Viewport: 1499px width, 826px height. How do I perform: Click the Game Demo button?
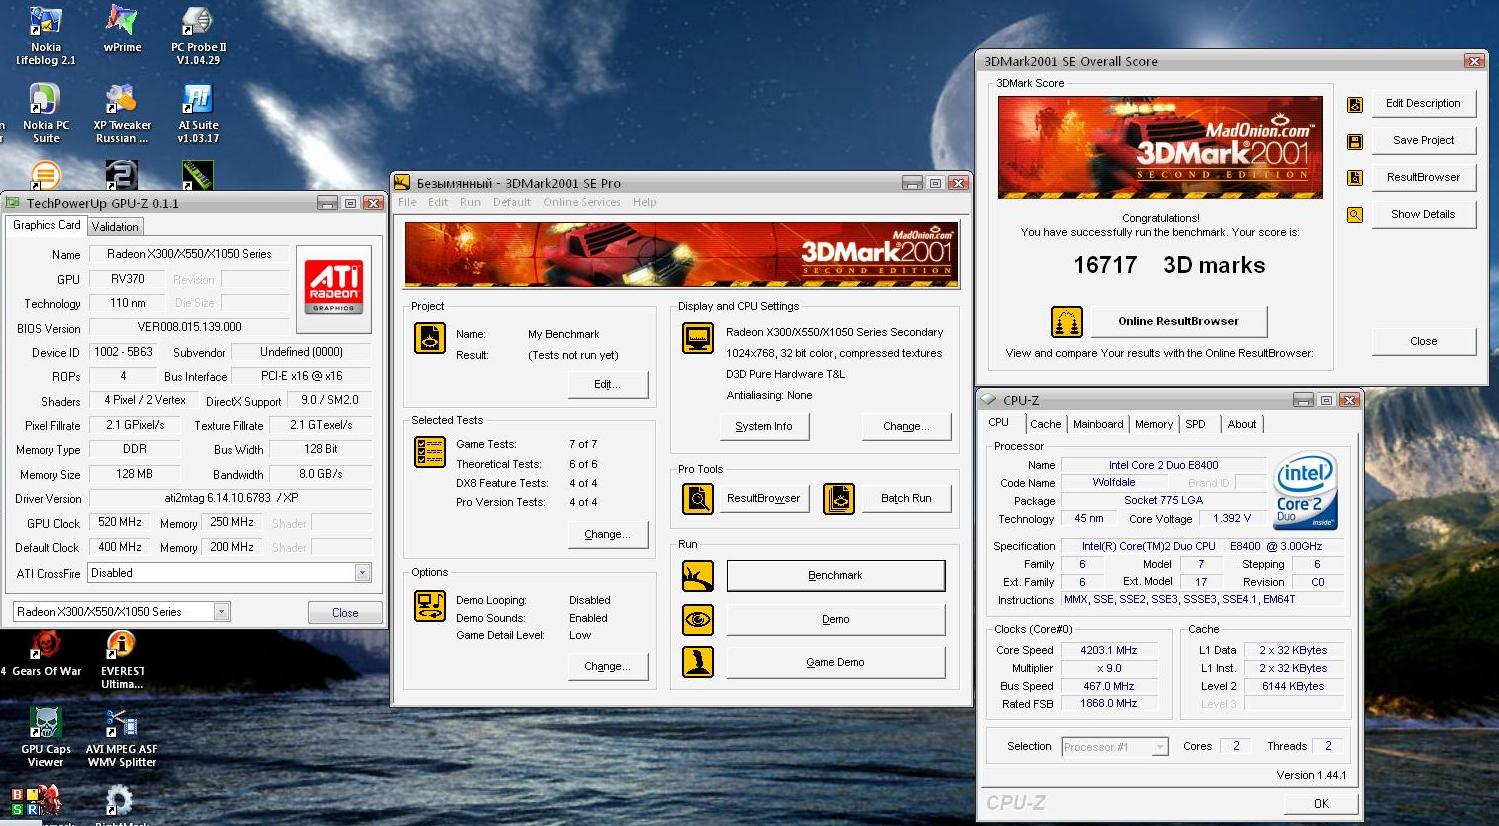click(x=835, y=662)
